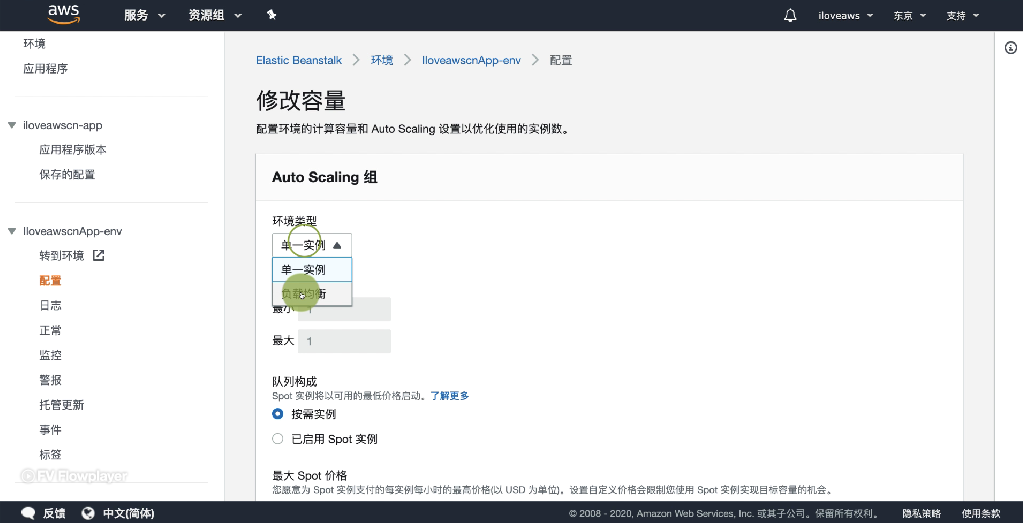Click the 最小 instances input field
Screen dimensions: 1023x523
coord(344,310)
